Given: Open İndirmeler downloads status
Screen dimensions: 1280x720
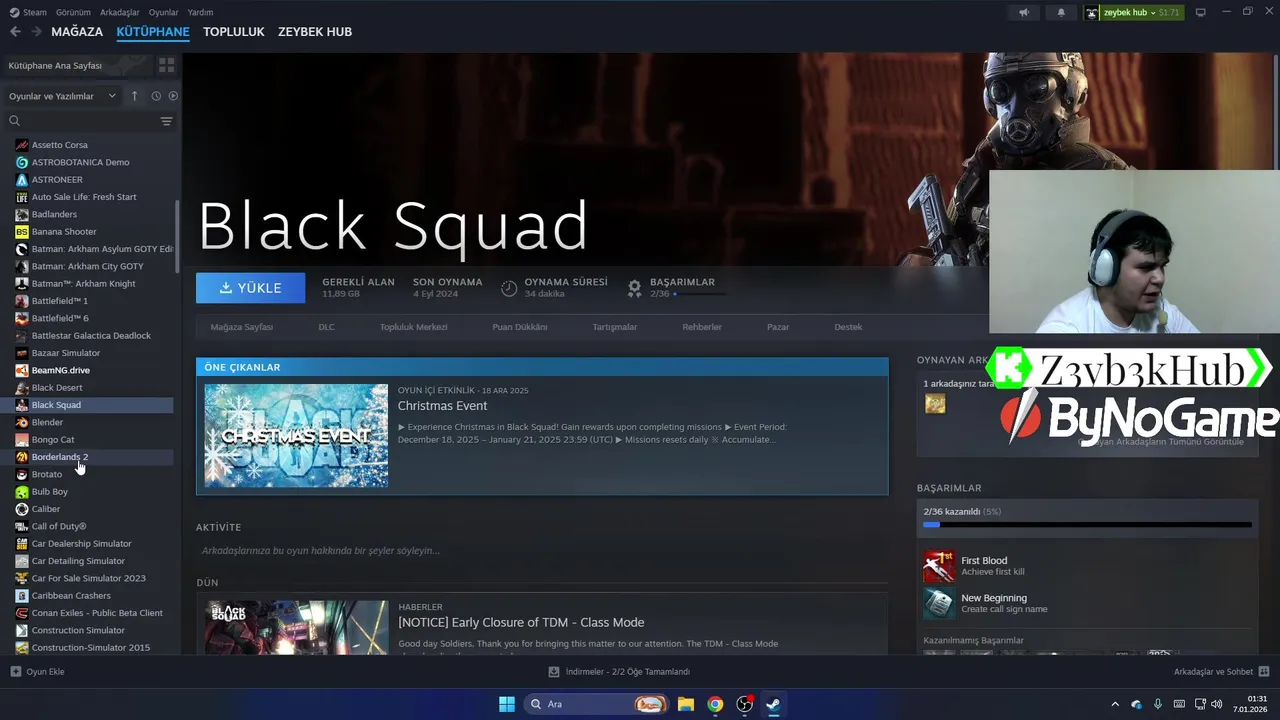Looking at the screenshot, I should point(620,671).
